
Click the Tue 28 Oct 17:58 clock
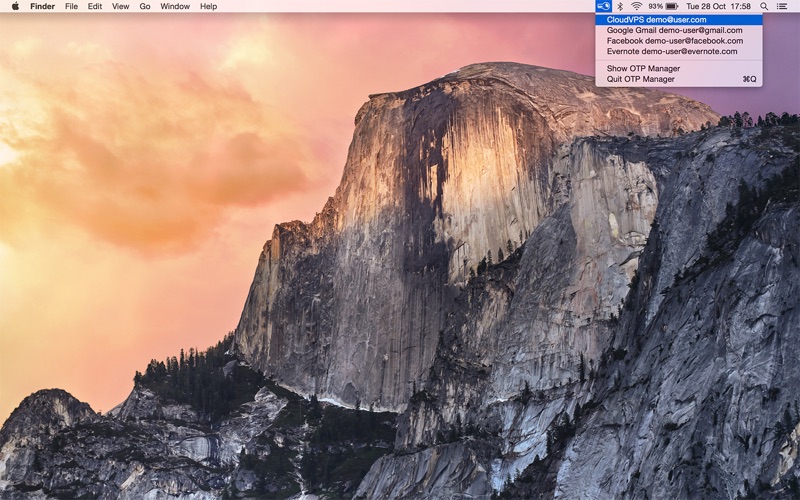tap(718, 6)
